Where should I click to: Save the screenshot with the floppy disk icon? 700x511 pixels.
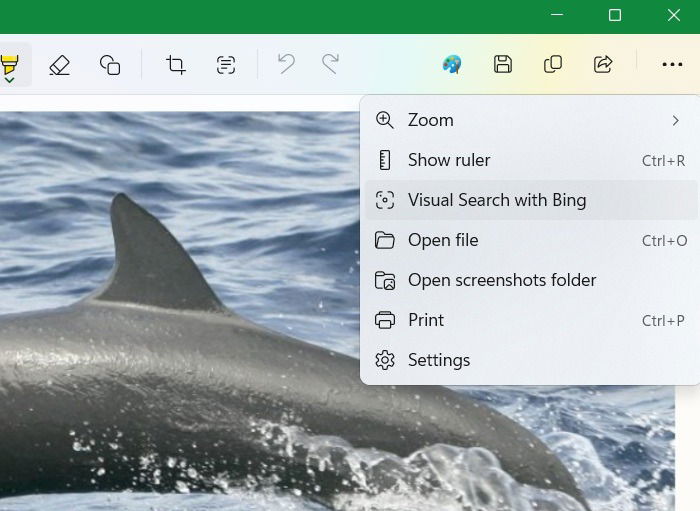[x=503, y=65]
